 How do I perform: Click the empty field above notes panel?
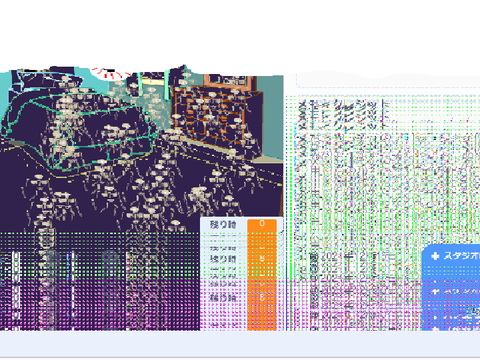point(388,80)
